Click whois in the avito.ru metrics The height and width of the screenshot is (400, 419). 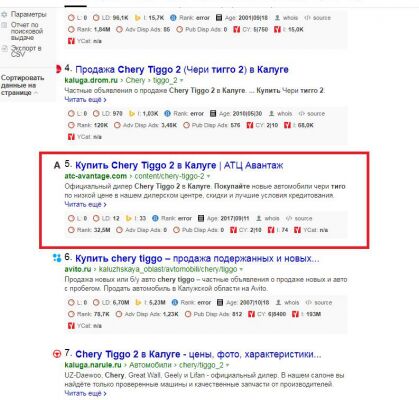(x=291, y=303)
